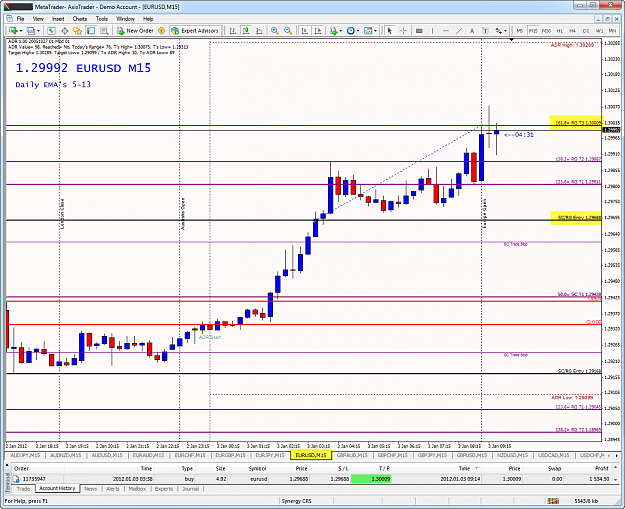
Task: Toggle the Expert Advisors button
Action: 195,31
